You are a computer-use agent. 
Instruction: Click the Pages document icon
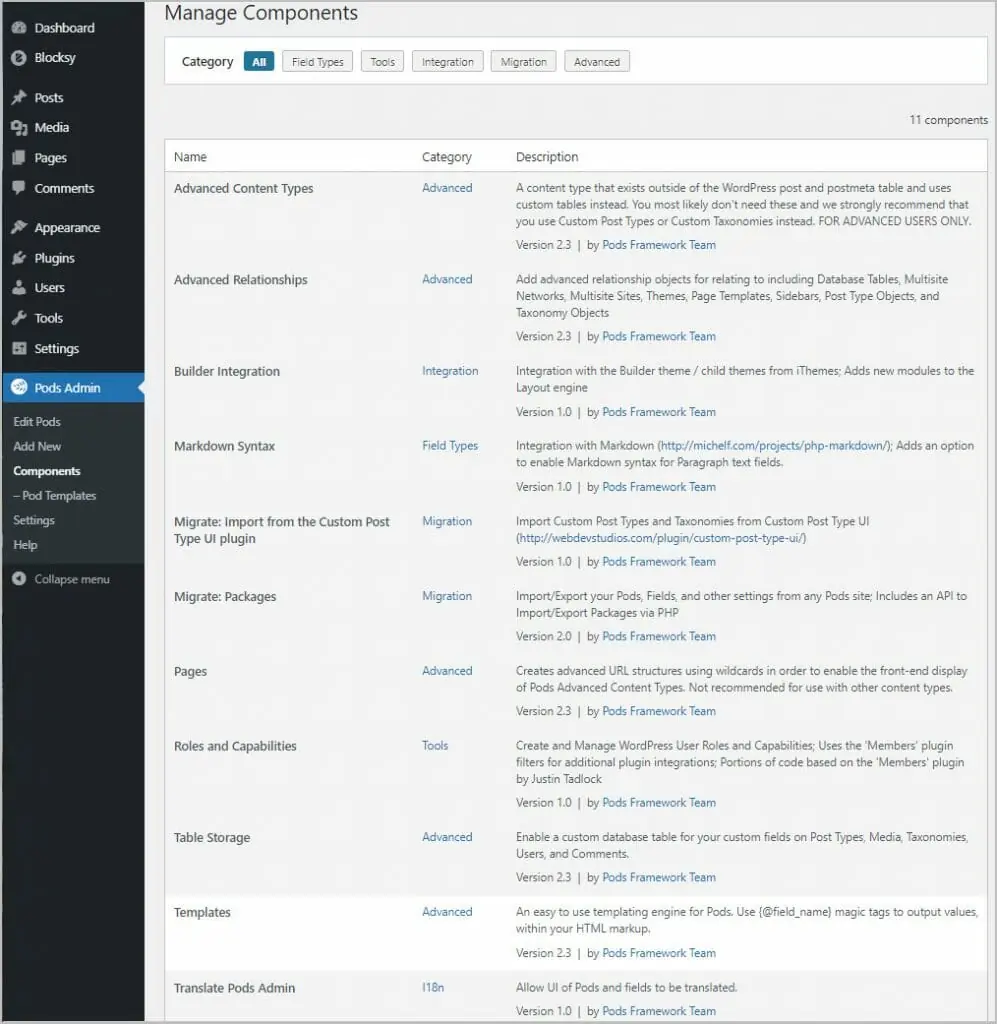pyautogui.click(x=19, y=157)
